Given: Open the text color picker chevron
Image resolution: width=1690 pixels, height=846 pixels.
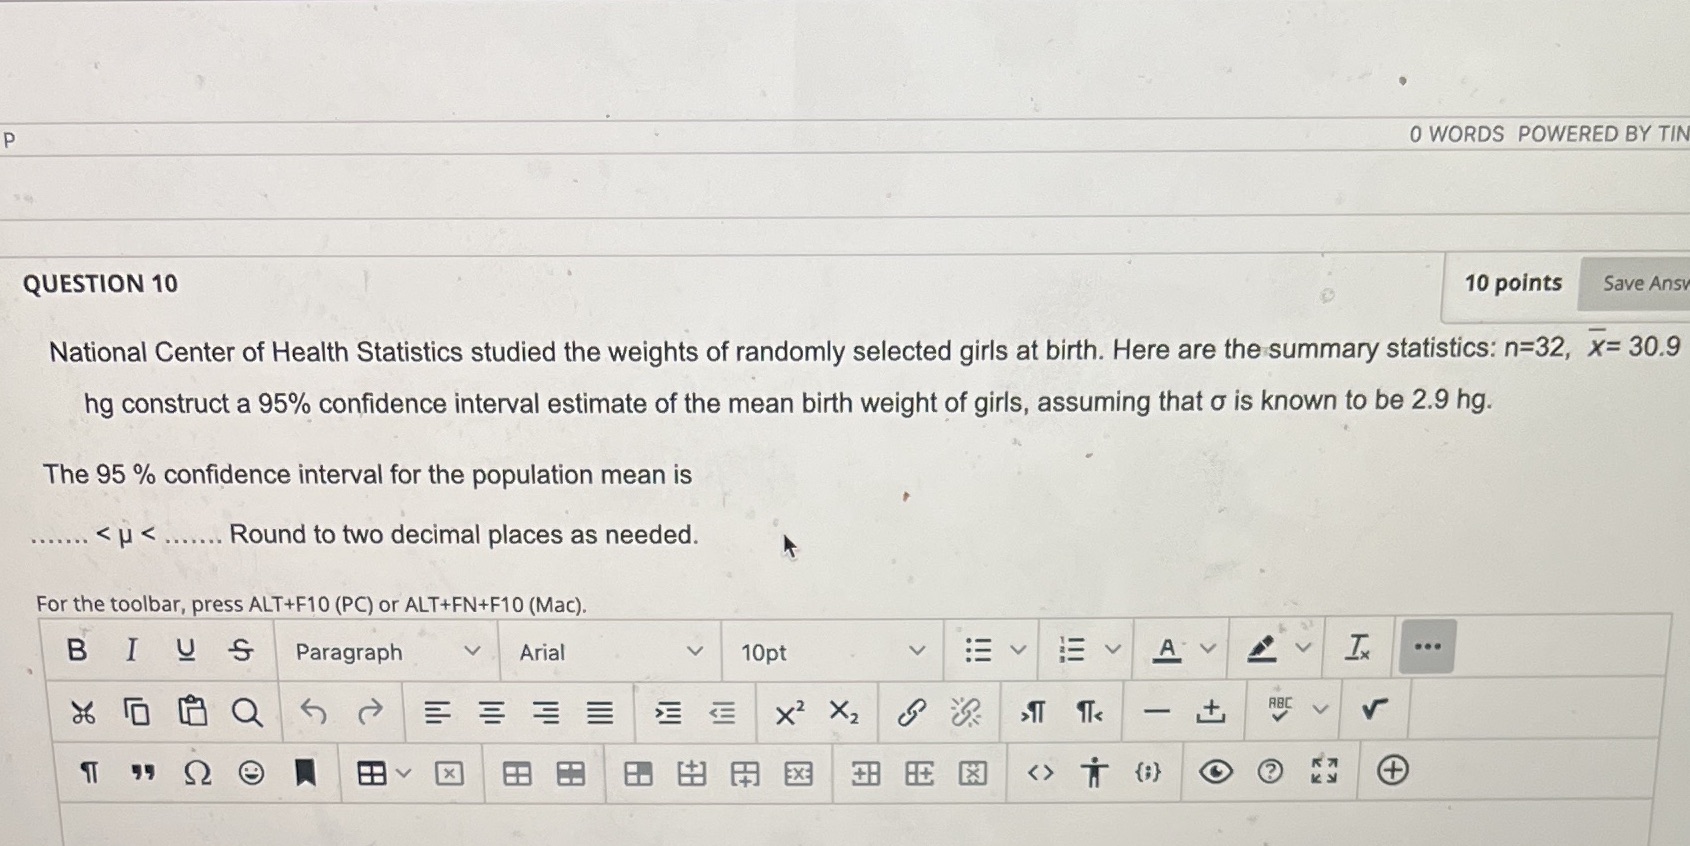Looking at the screenshot, I should [x=1207, y=649].
